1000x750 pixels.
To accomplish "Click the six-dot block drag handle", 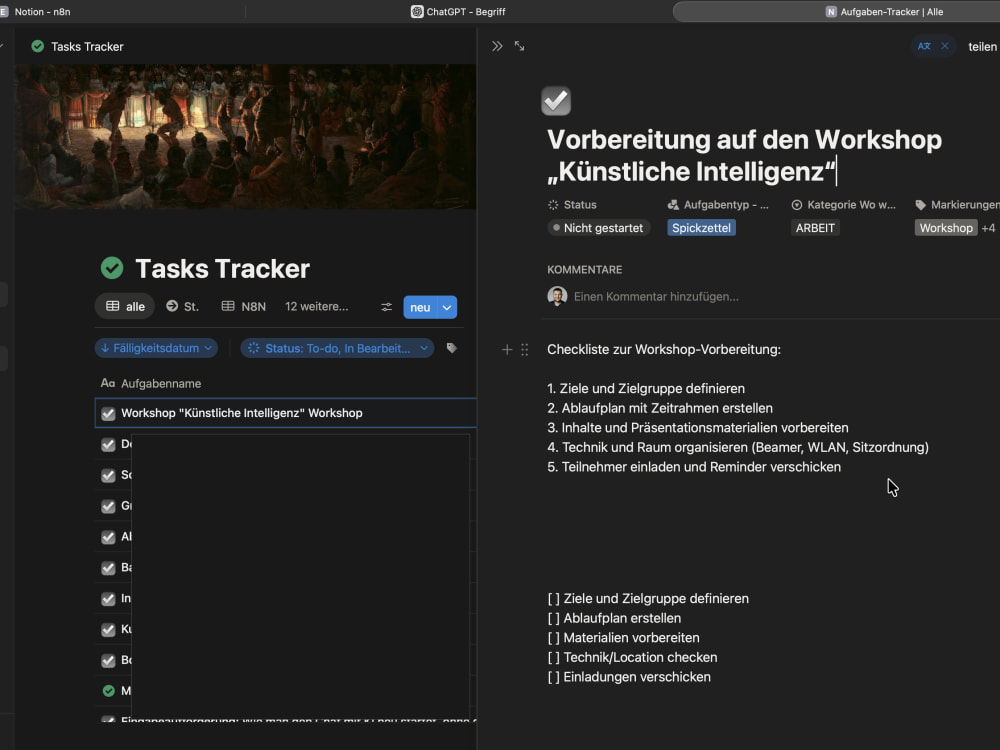I will 524,349.
